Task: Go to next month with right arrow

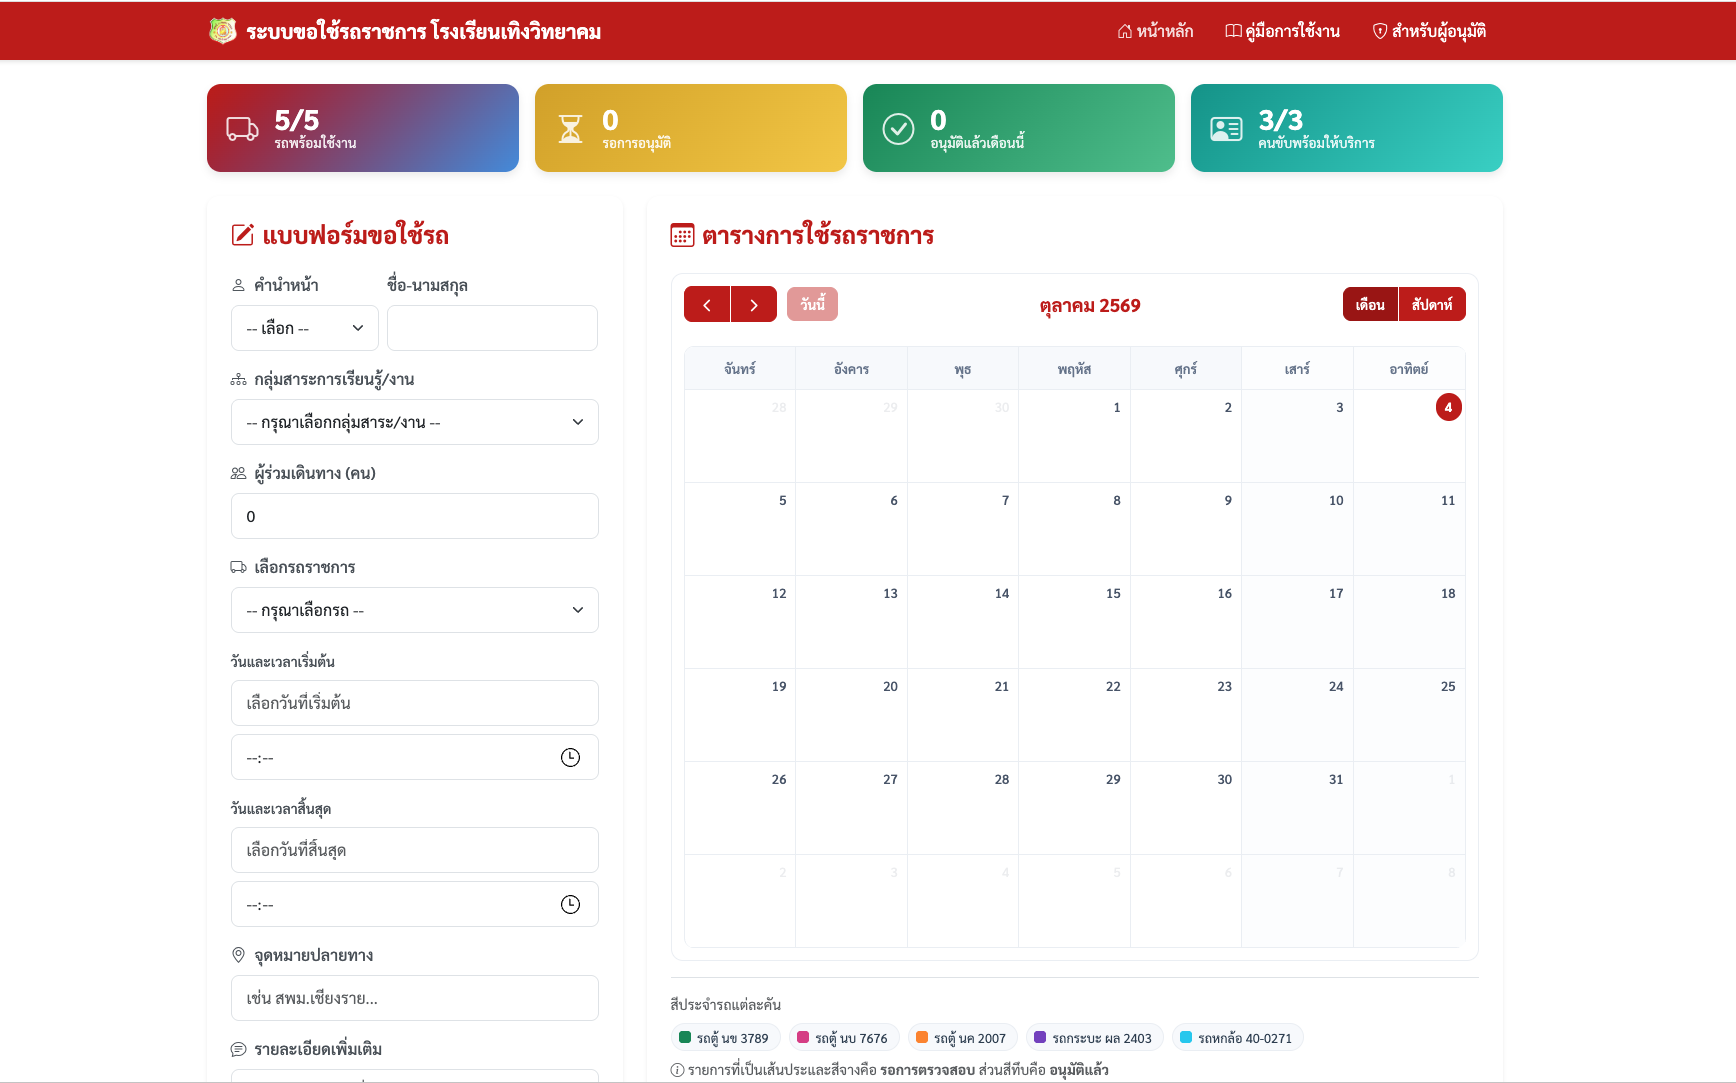Action: [x=754, y=305]
